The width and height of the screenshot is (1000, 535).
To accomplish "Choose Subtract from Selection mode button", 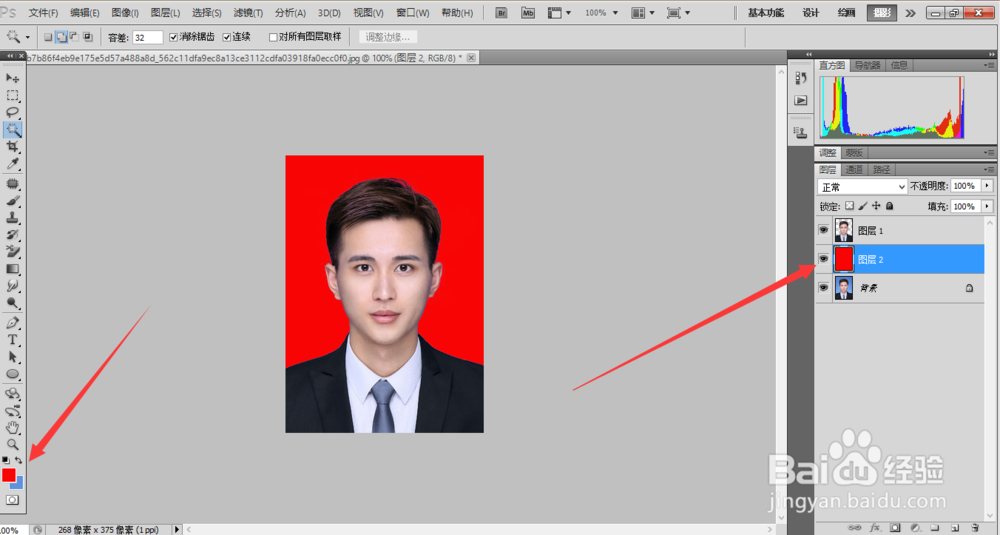I will point(74,38).
